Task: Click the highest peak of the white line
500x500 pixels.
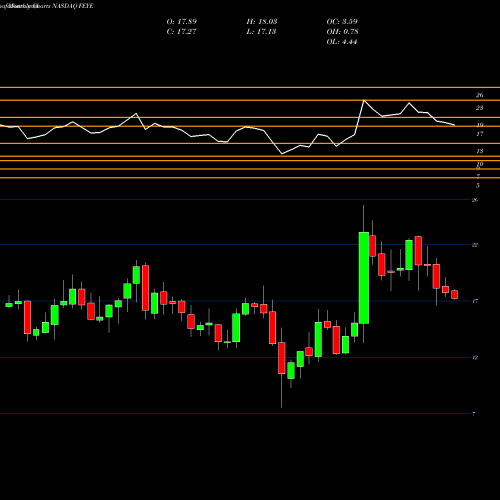Action: point(364,100)
